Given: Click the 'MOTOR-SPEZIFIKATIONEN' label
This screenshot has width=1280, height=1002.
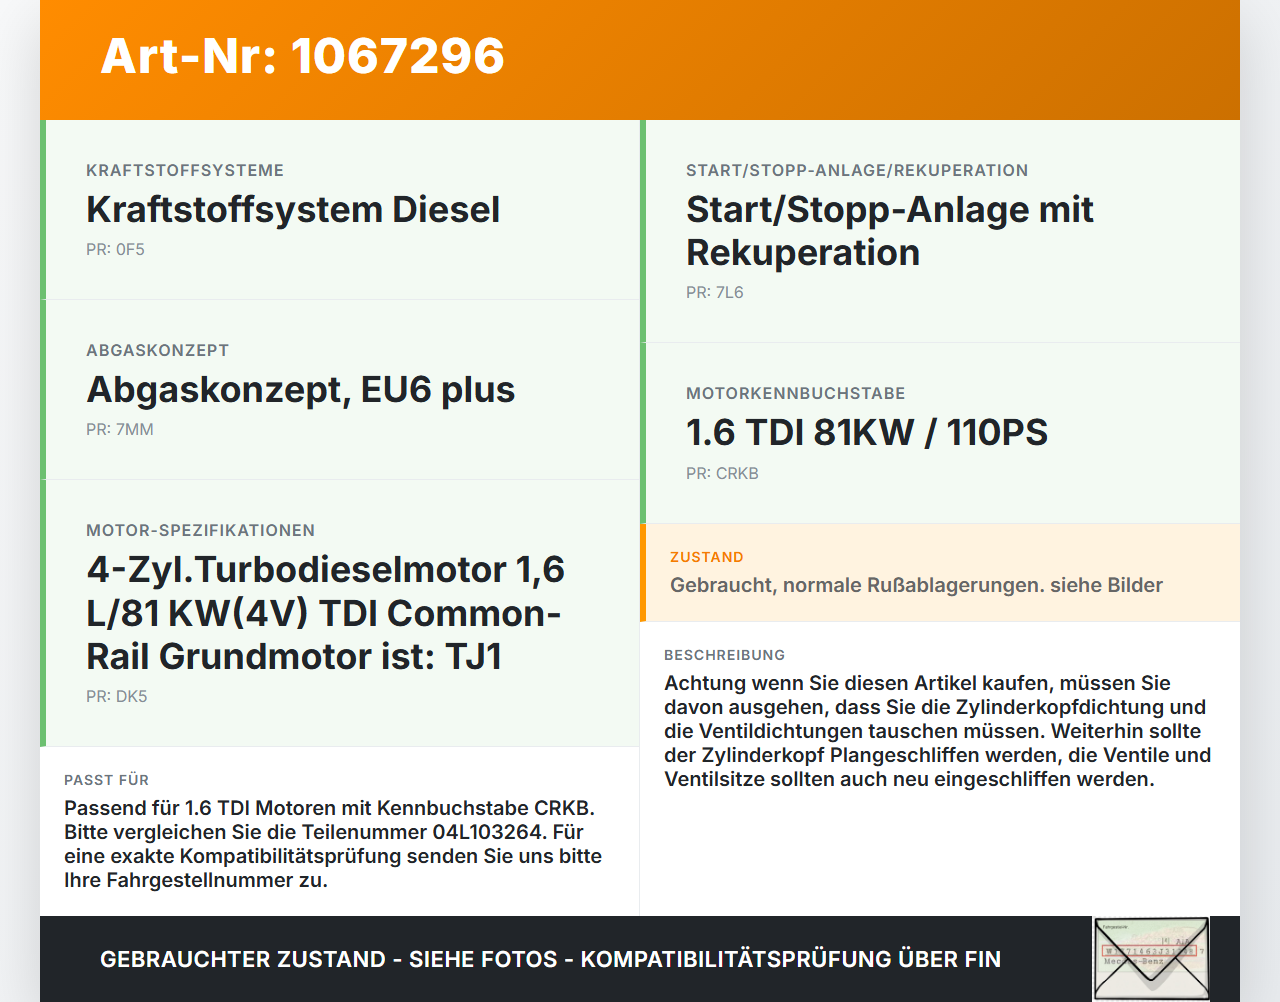Looking at the screenshot, I should click(x=201, y=531).
